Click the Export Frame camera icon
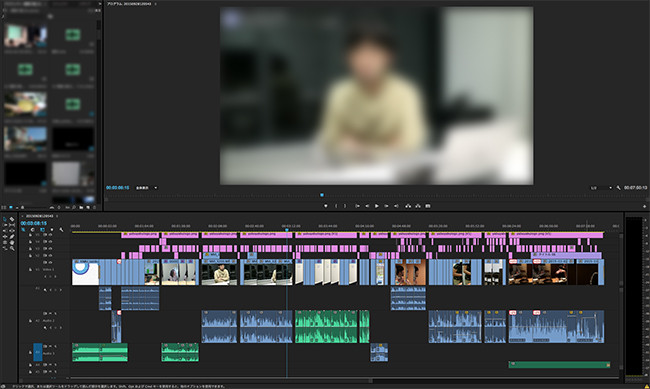Screen dimensions: 650x389 pos(428,206)
